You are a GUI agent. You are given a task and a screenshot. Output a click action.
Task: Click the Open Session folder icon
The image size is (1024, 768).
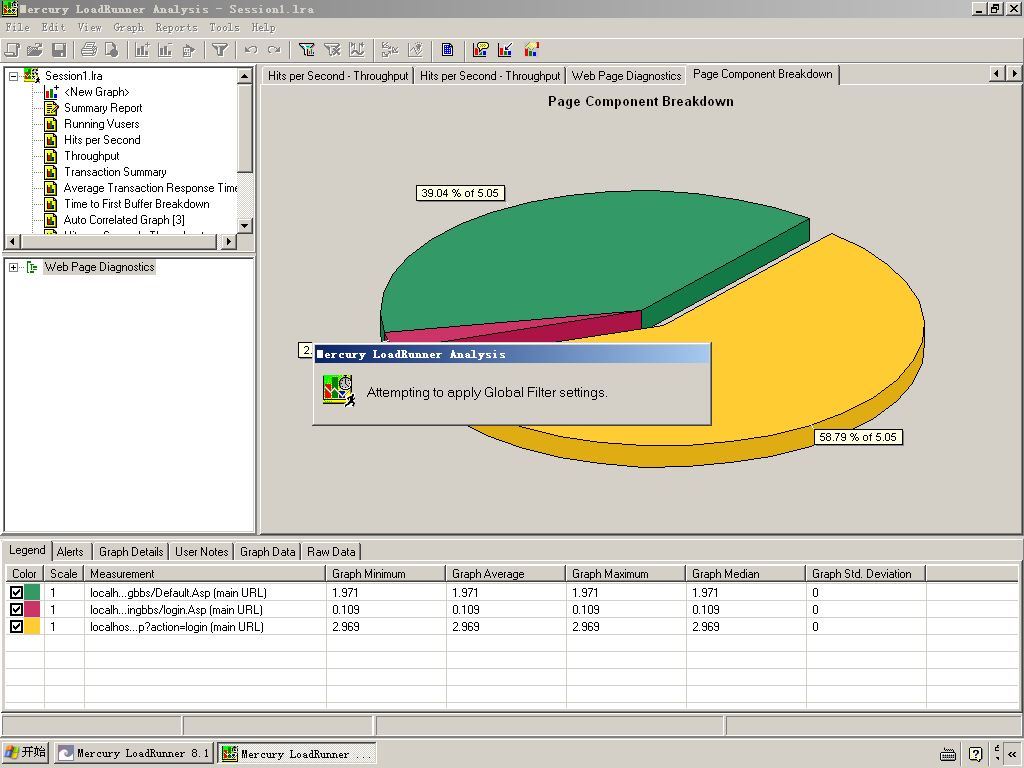coord(35,50)
